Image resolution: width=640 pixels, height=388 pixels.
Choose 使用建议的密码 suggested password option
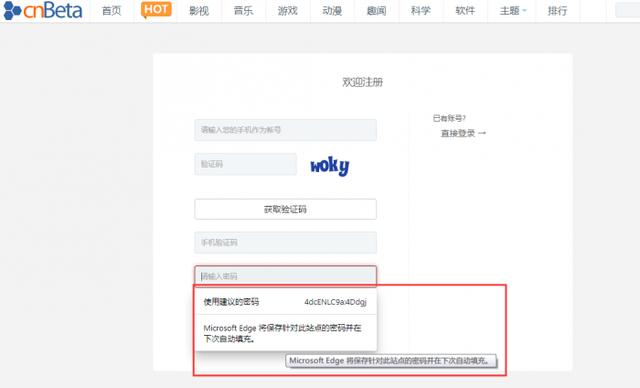[285, 302]
